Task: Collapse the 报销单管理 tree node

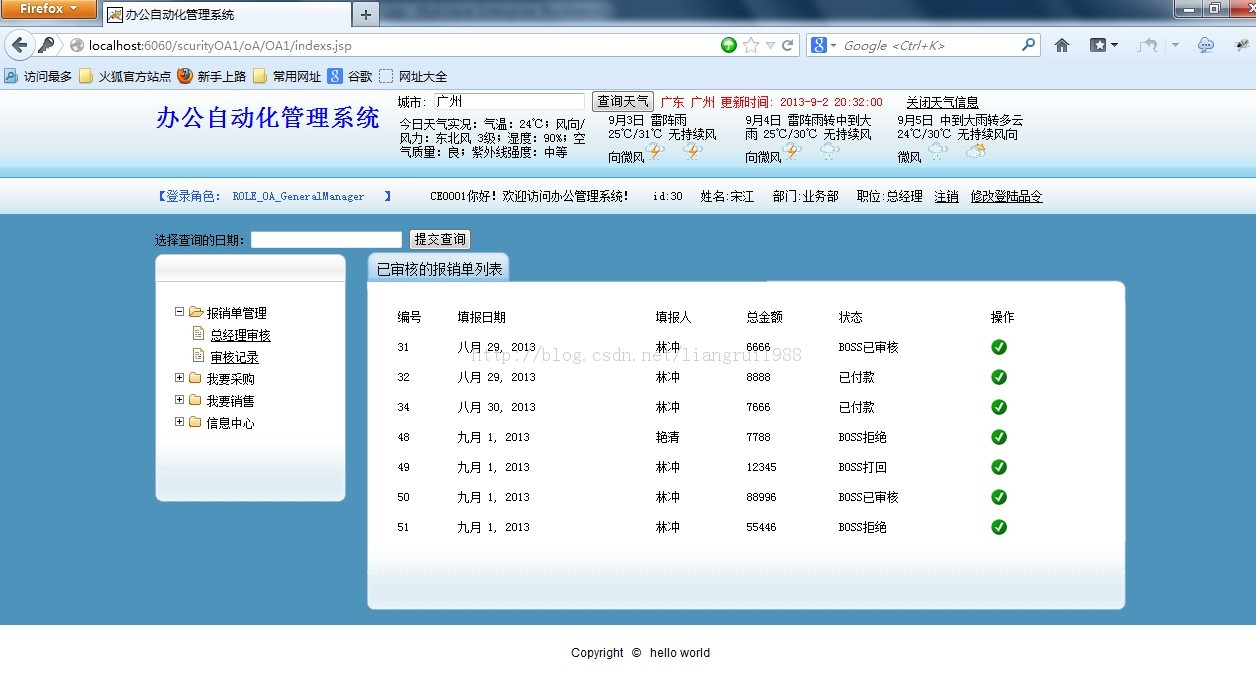Action: (181, 312)
